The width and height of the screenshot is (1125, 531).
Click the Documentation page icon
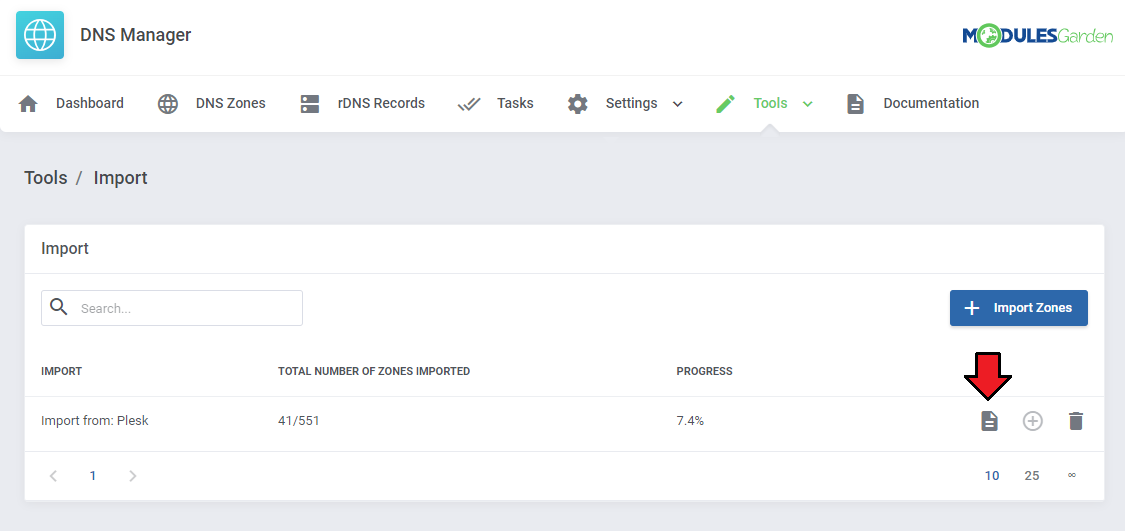click(855, 103)
